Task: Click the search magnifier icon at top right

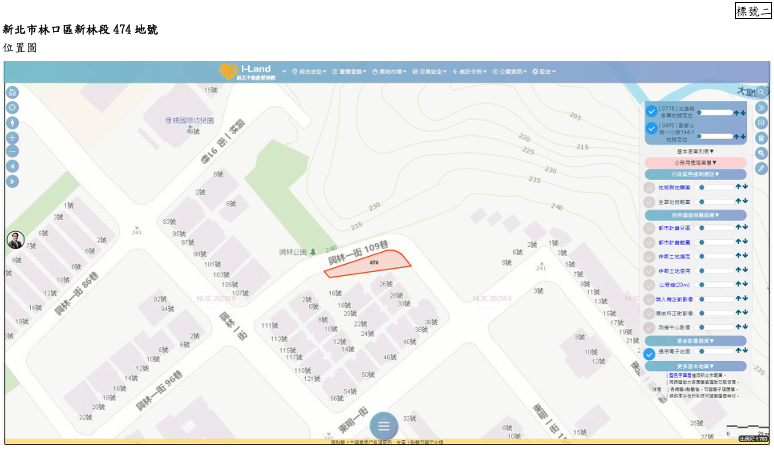Action: tap(761, 92)
